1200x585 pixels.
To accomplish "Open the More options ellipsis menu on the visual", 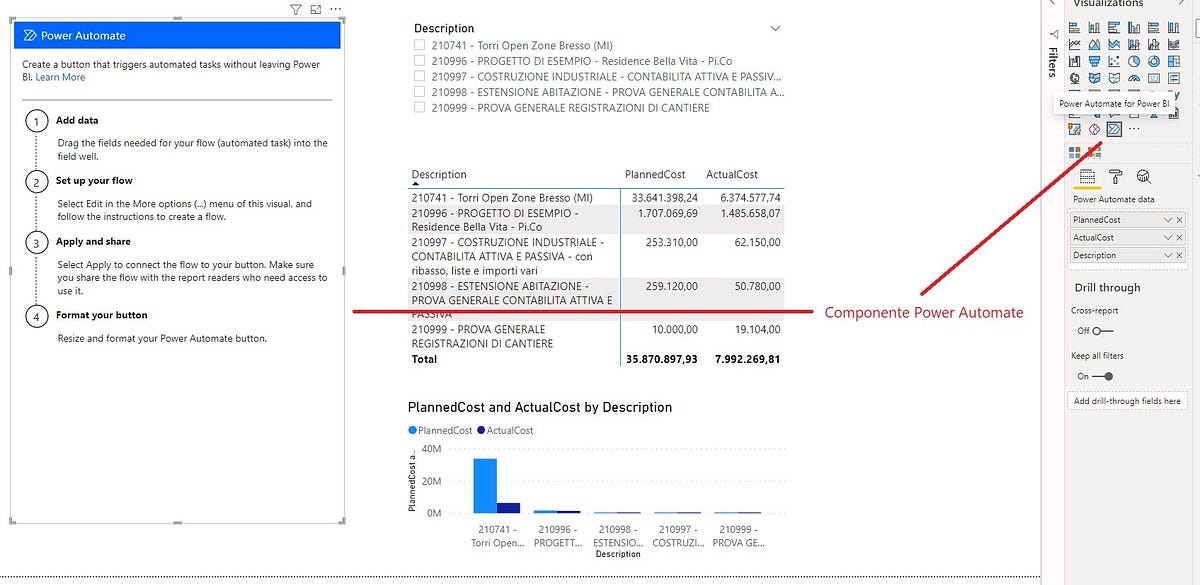I will coord(335,9).
